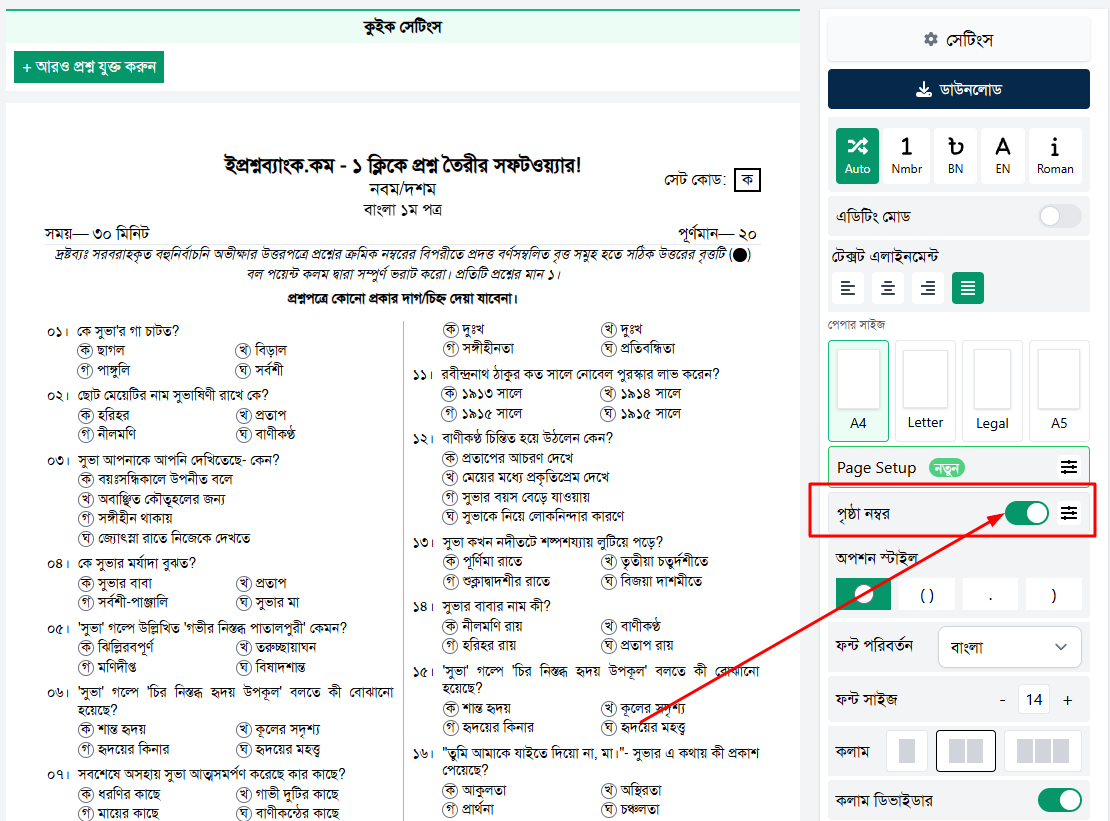Set text alignment to left
The image size is (1110, 821).
[848, 288]
